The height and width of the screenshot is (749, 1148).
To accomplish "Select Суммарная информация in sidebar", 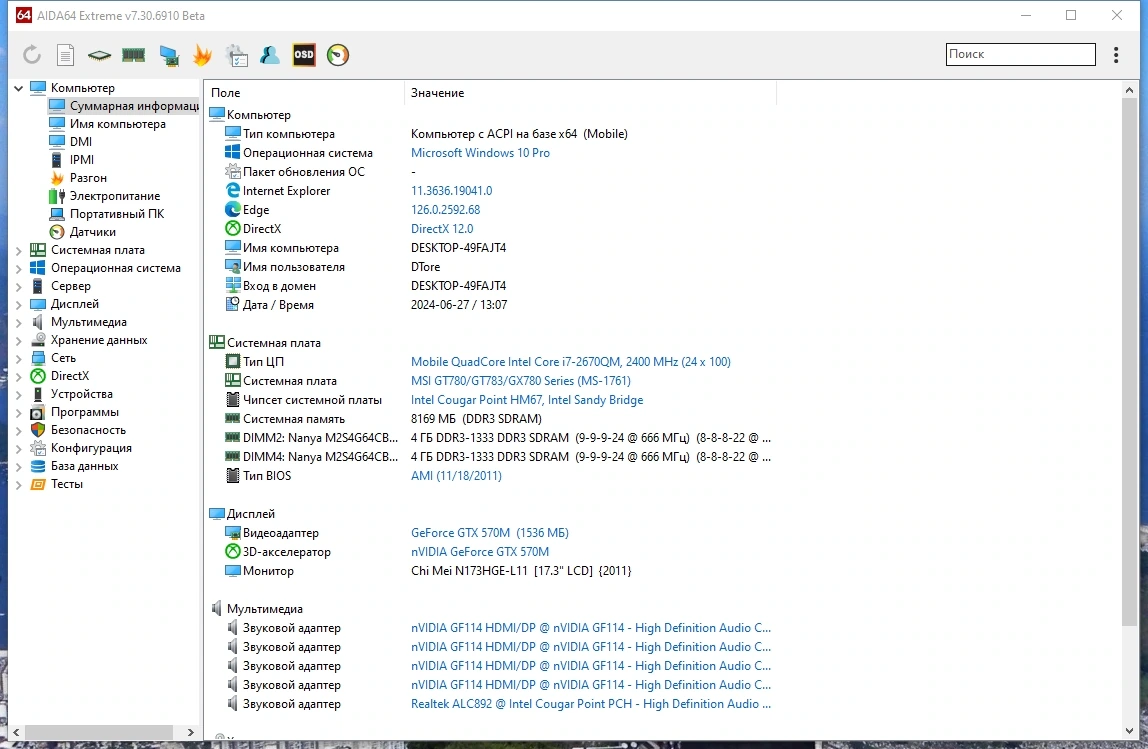I will [x=124, y=106].
